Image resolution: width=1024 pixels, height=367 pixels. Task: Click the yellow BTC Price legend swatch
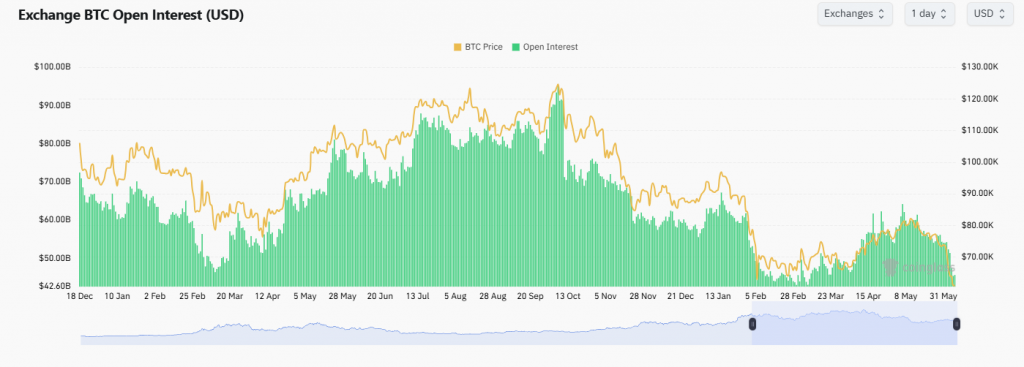pos(457,47)
